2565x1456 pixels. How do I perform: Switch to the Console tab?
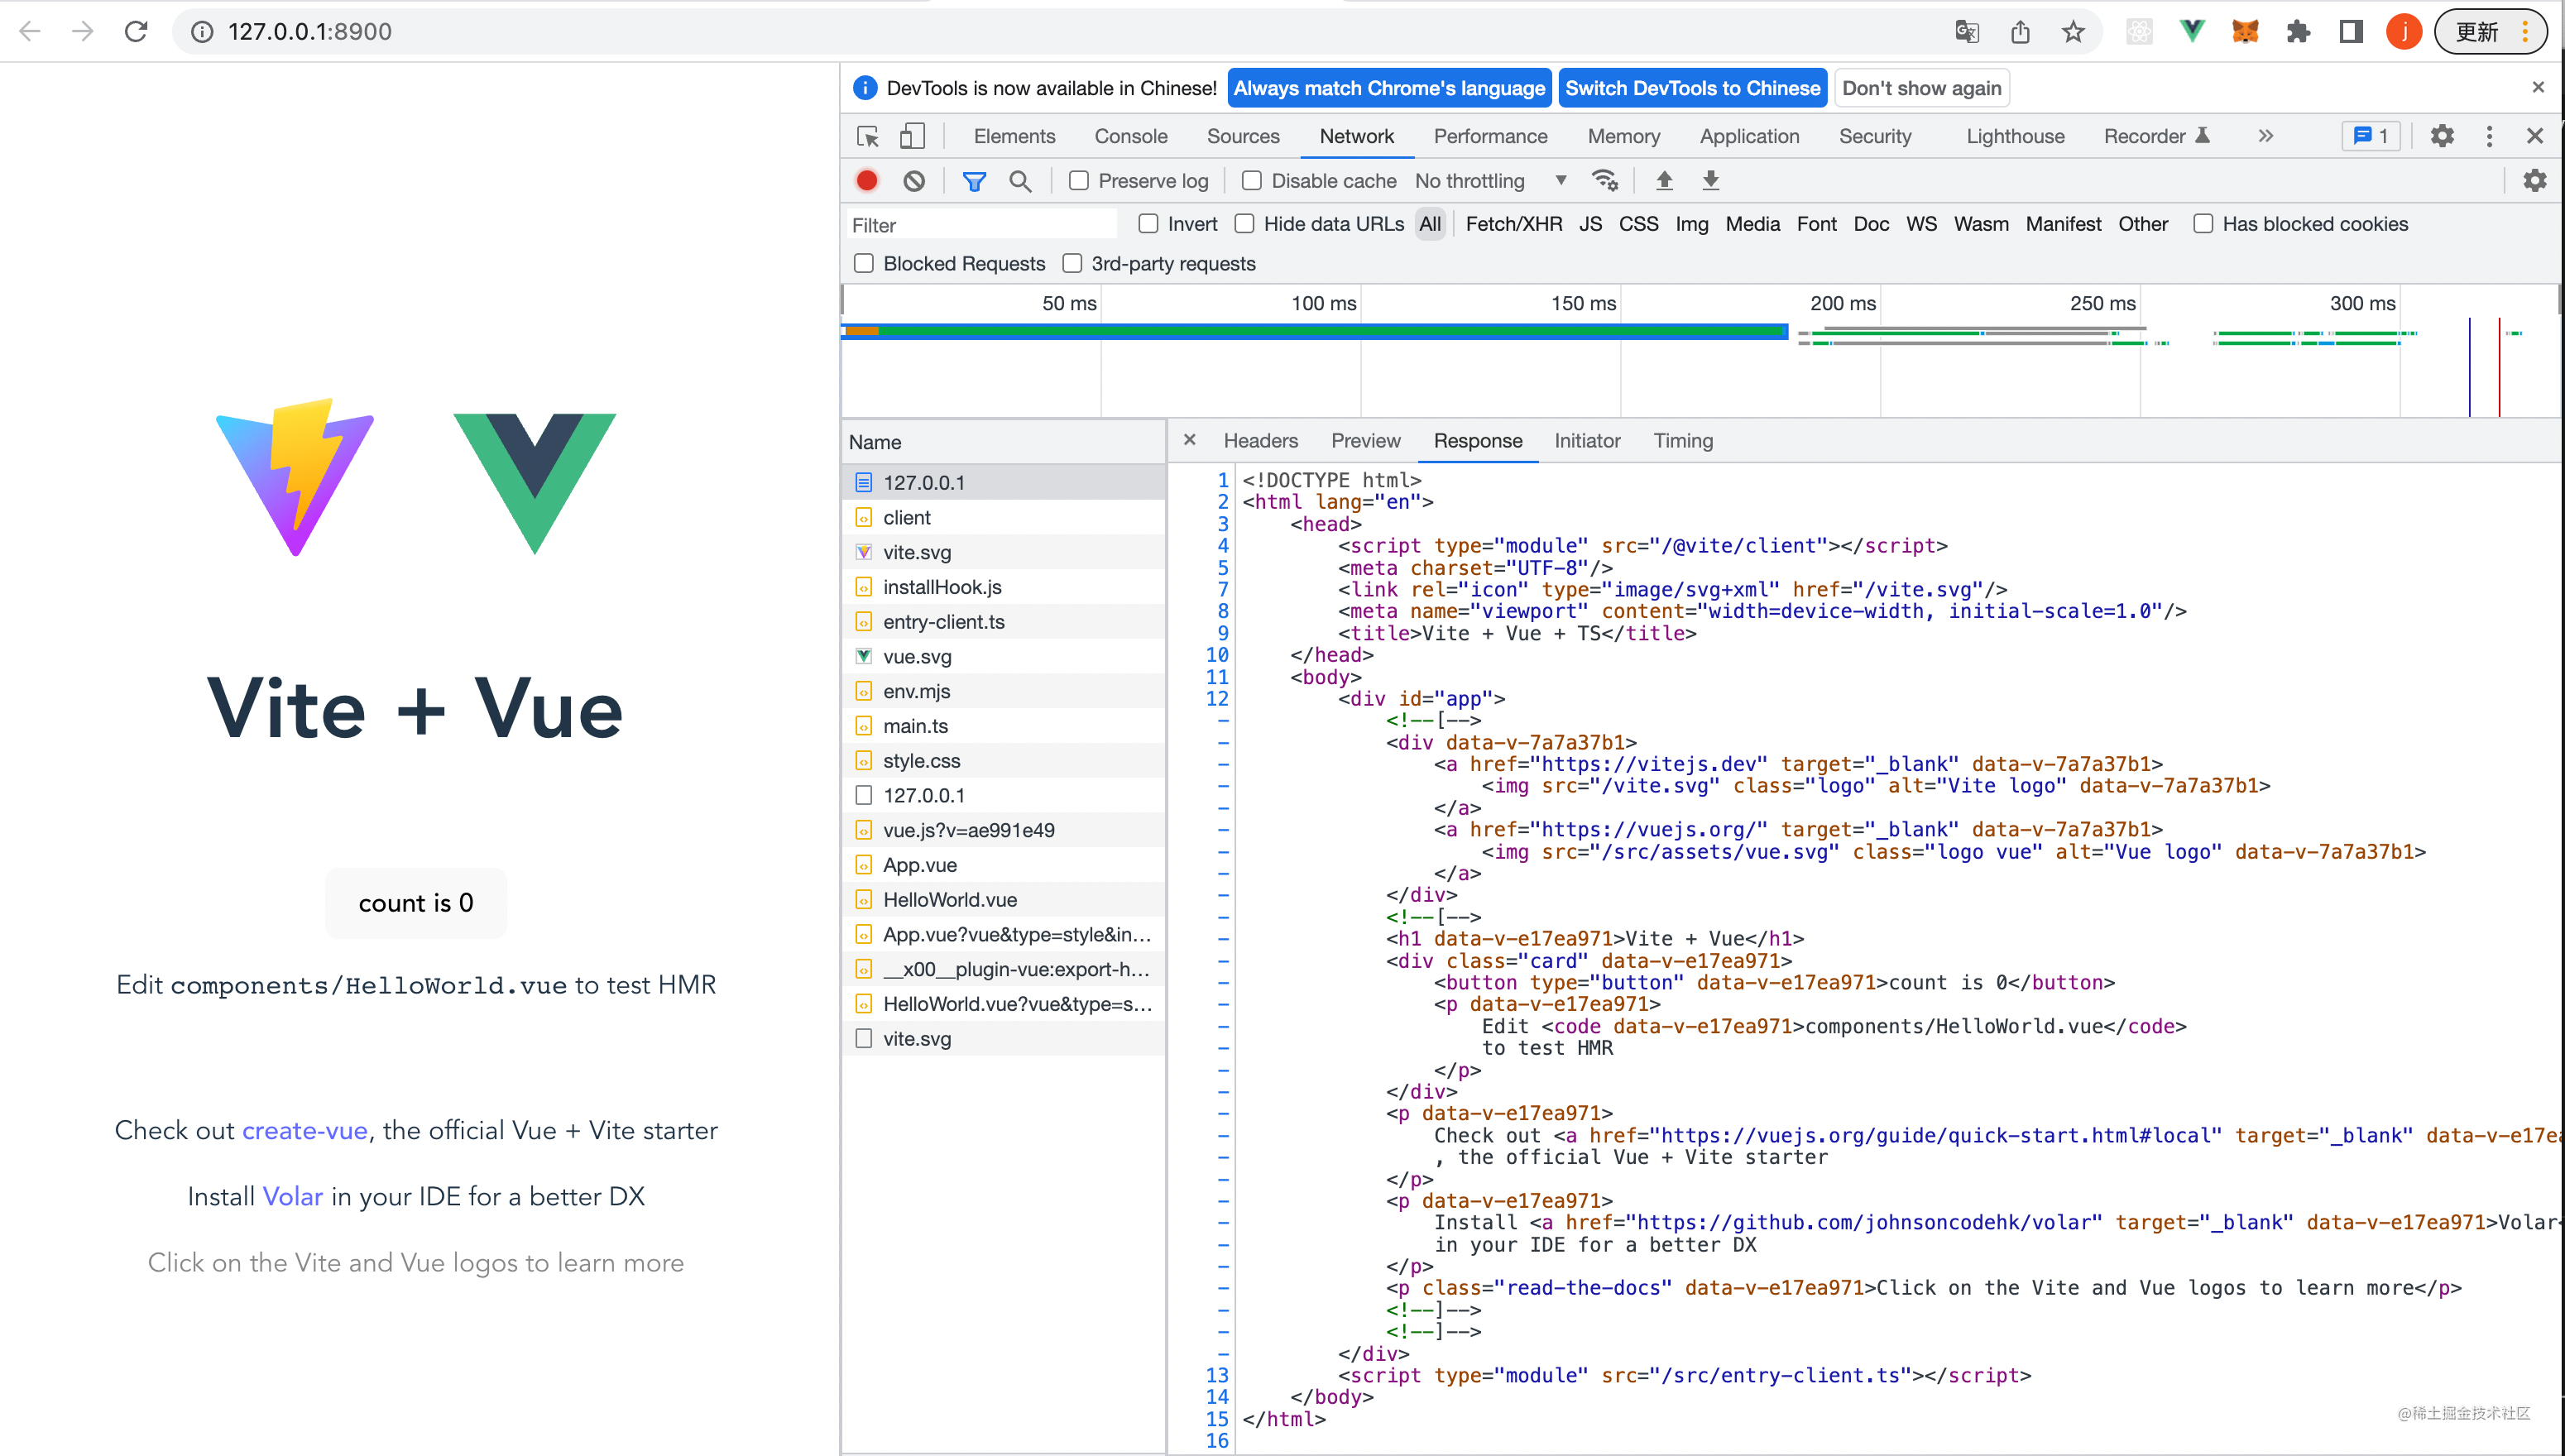coord(1130,136)
